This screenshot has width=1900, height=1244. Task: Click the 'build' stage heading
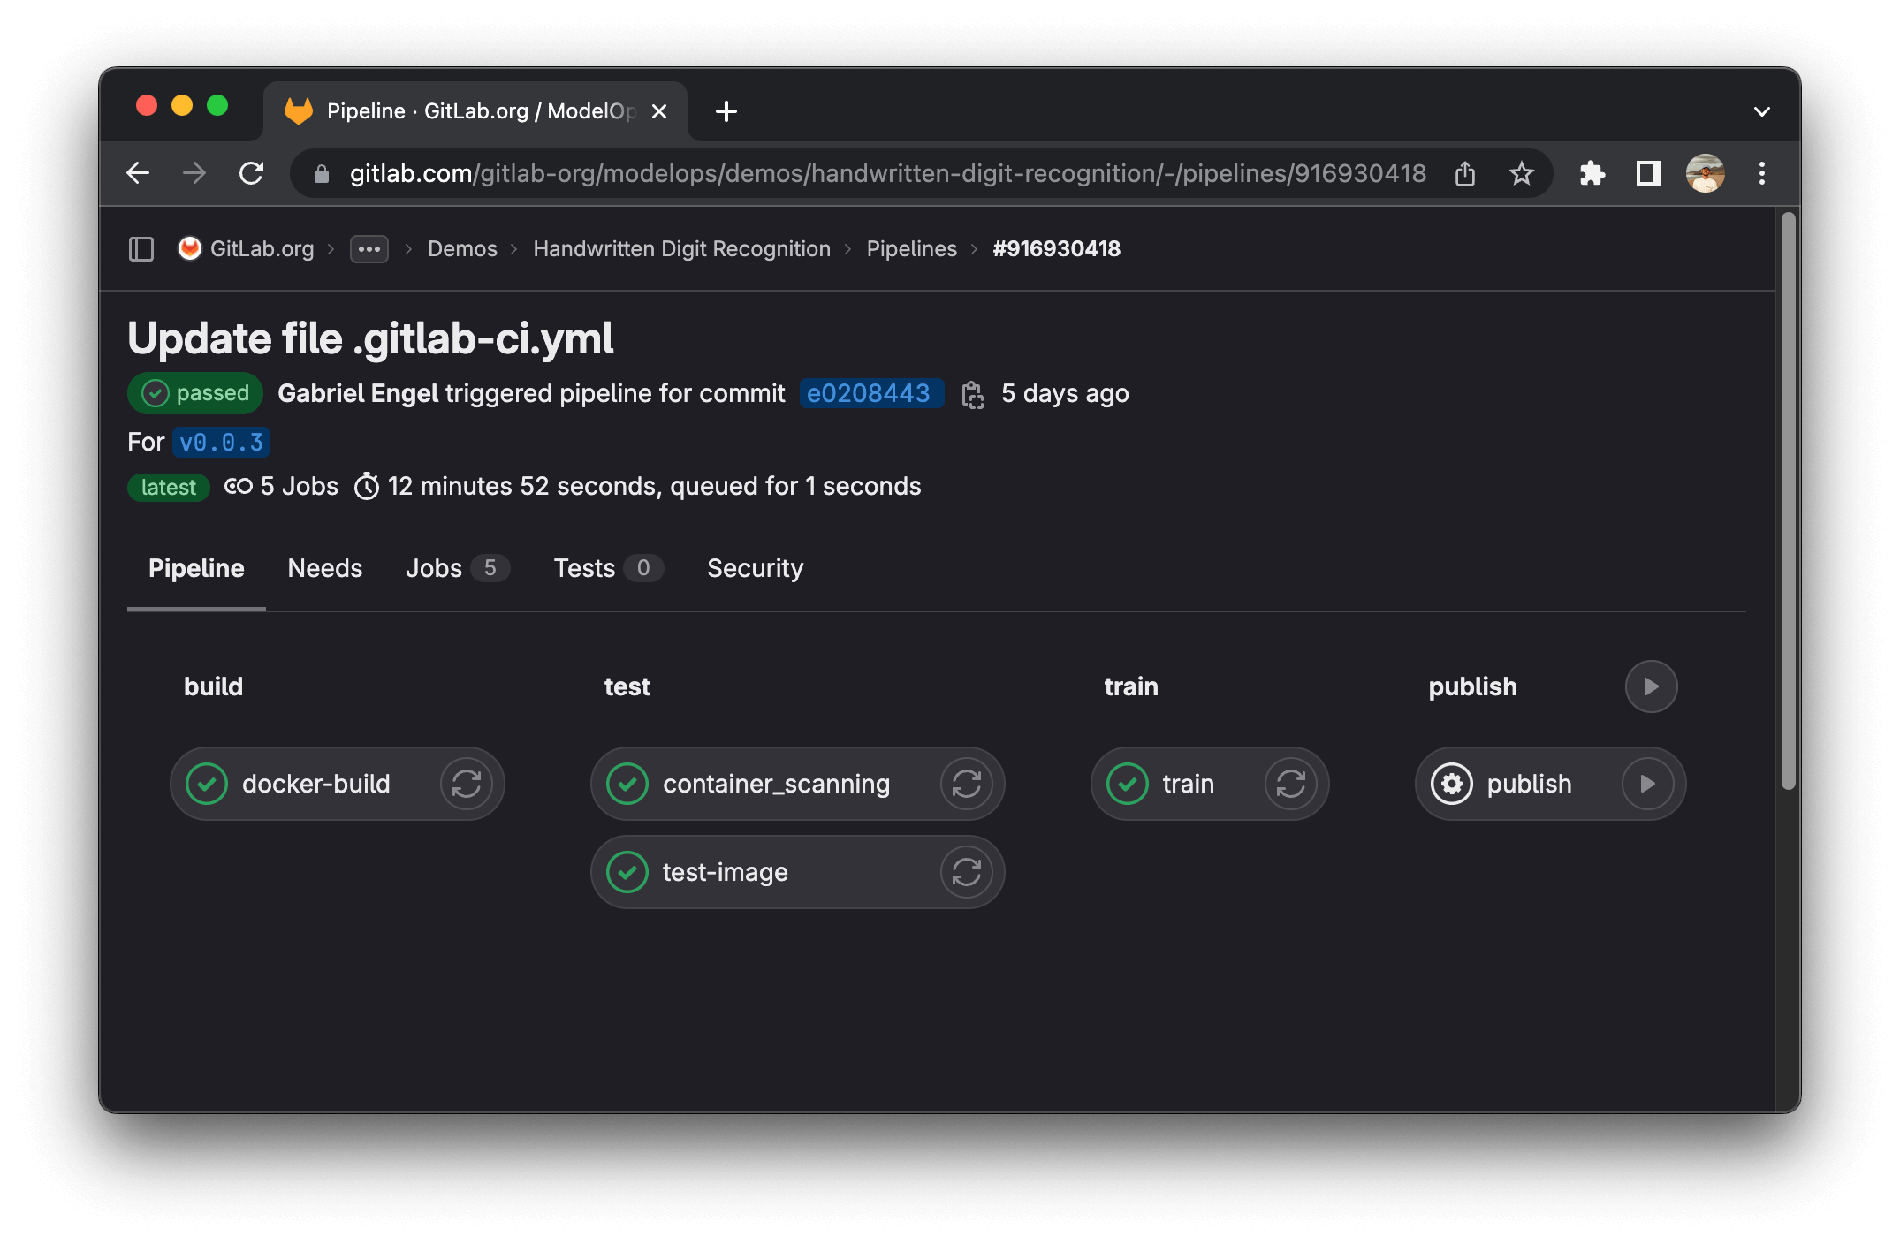213,687
